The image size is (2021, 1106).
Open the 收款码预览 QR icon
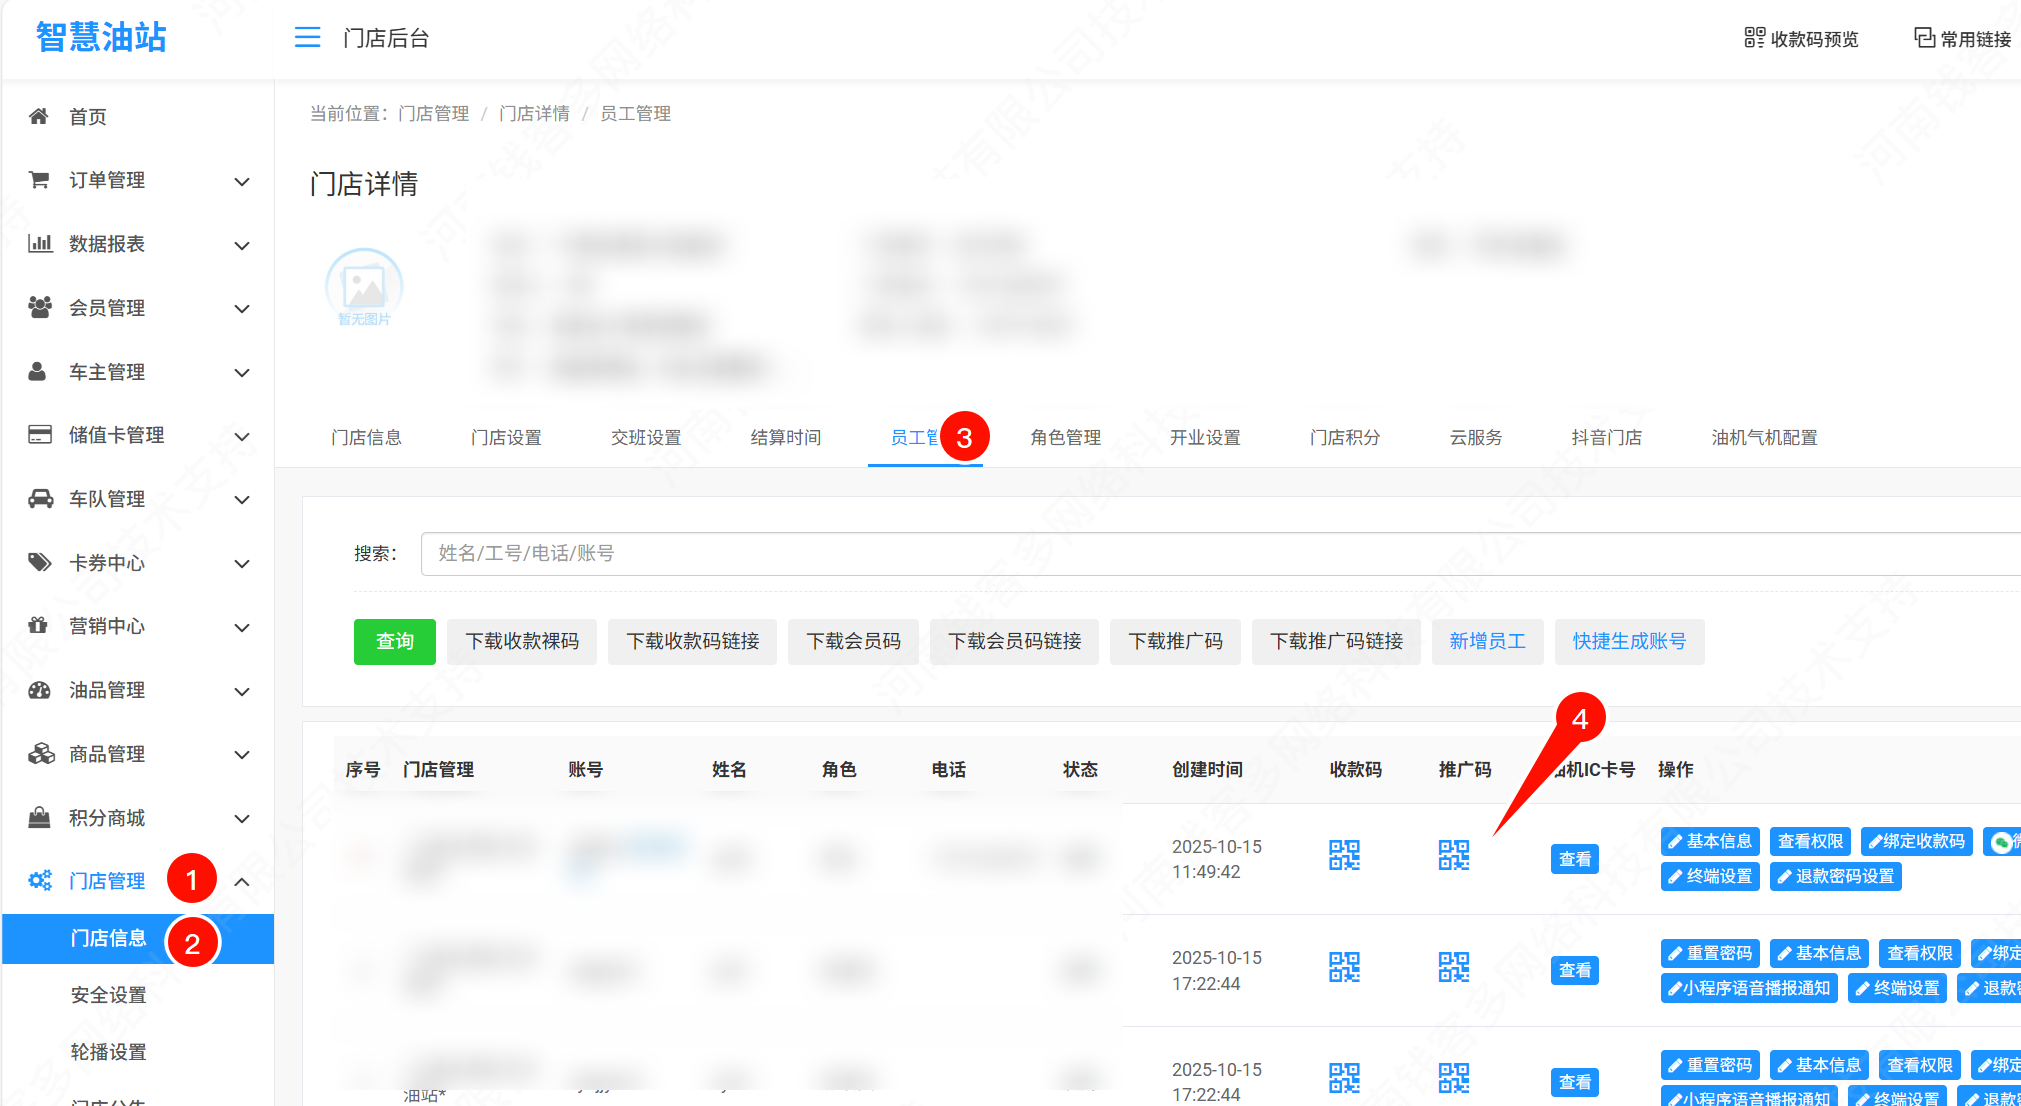point(1754,38)
